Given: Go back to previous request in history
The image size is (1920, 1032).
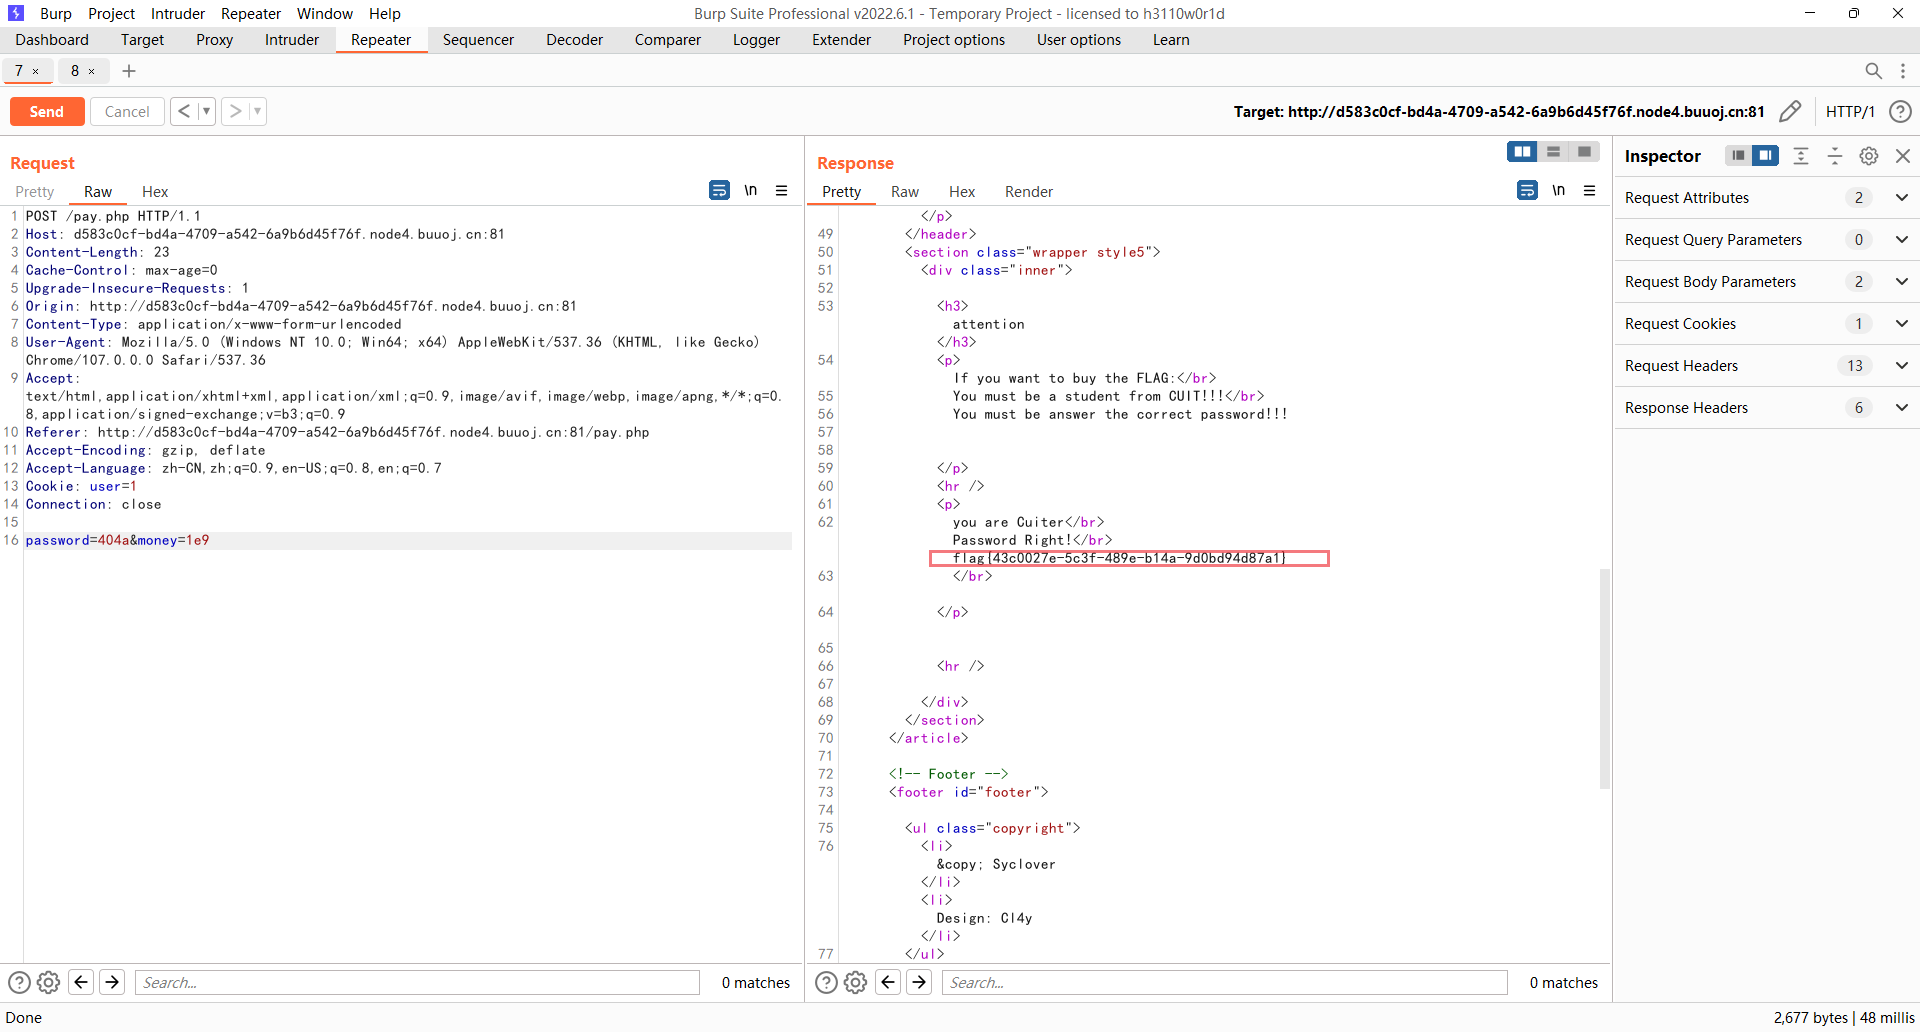Looking at the screenshot, I should tap(184, 111).
